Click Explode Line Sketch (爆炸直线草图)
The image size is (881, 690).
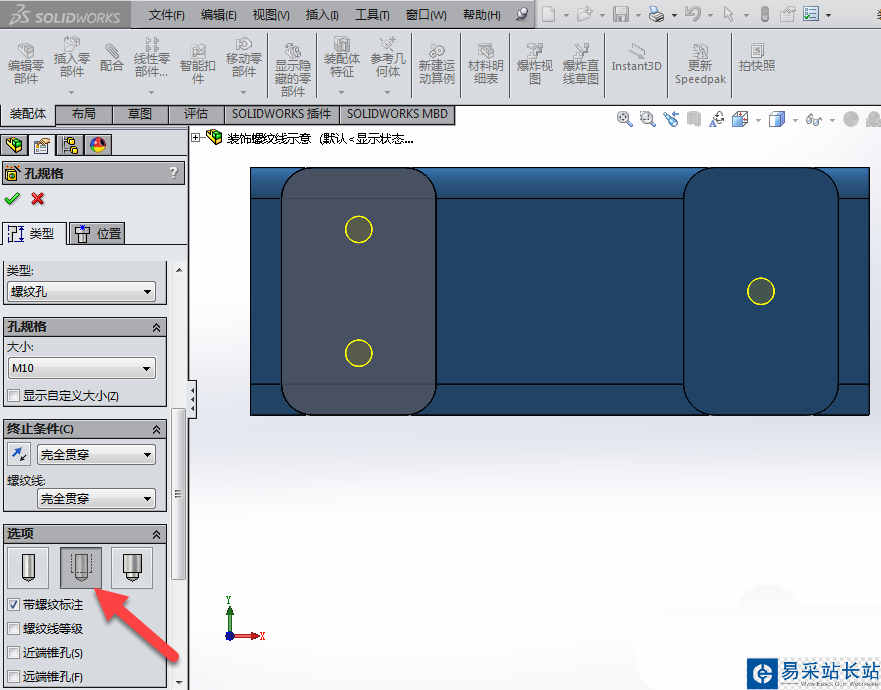click(x=580, y=63)
